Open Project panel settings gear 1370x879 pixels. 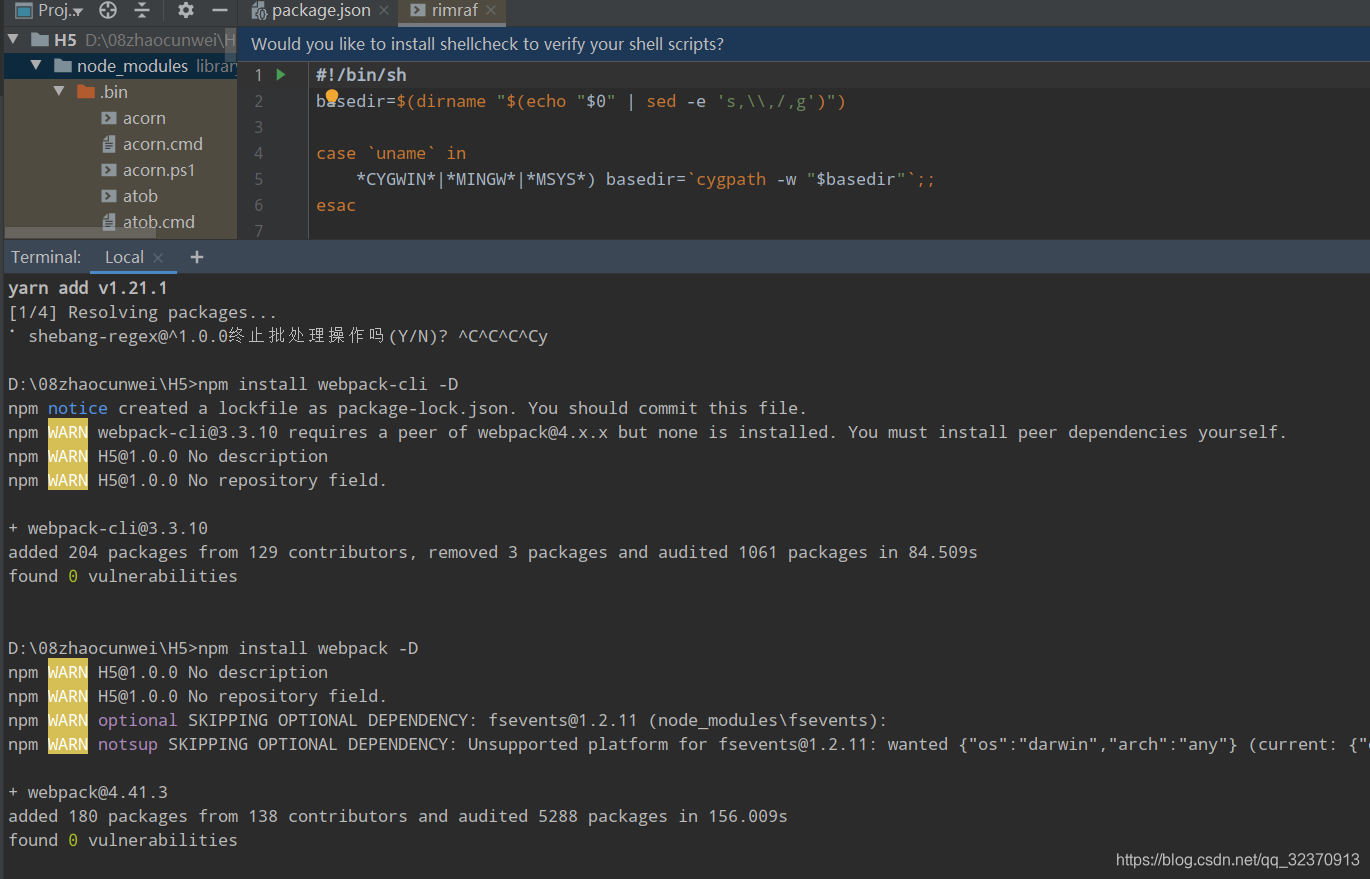pyautogui.click(x=186, y=11)
